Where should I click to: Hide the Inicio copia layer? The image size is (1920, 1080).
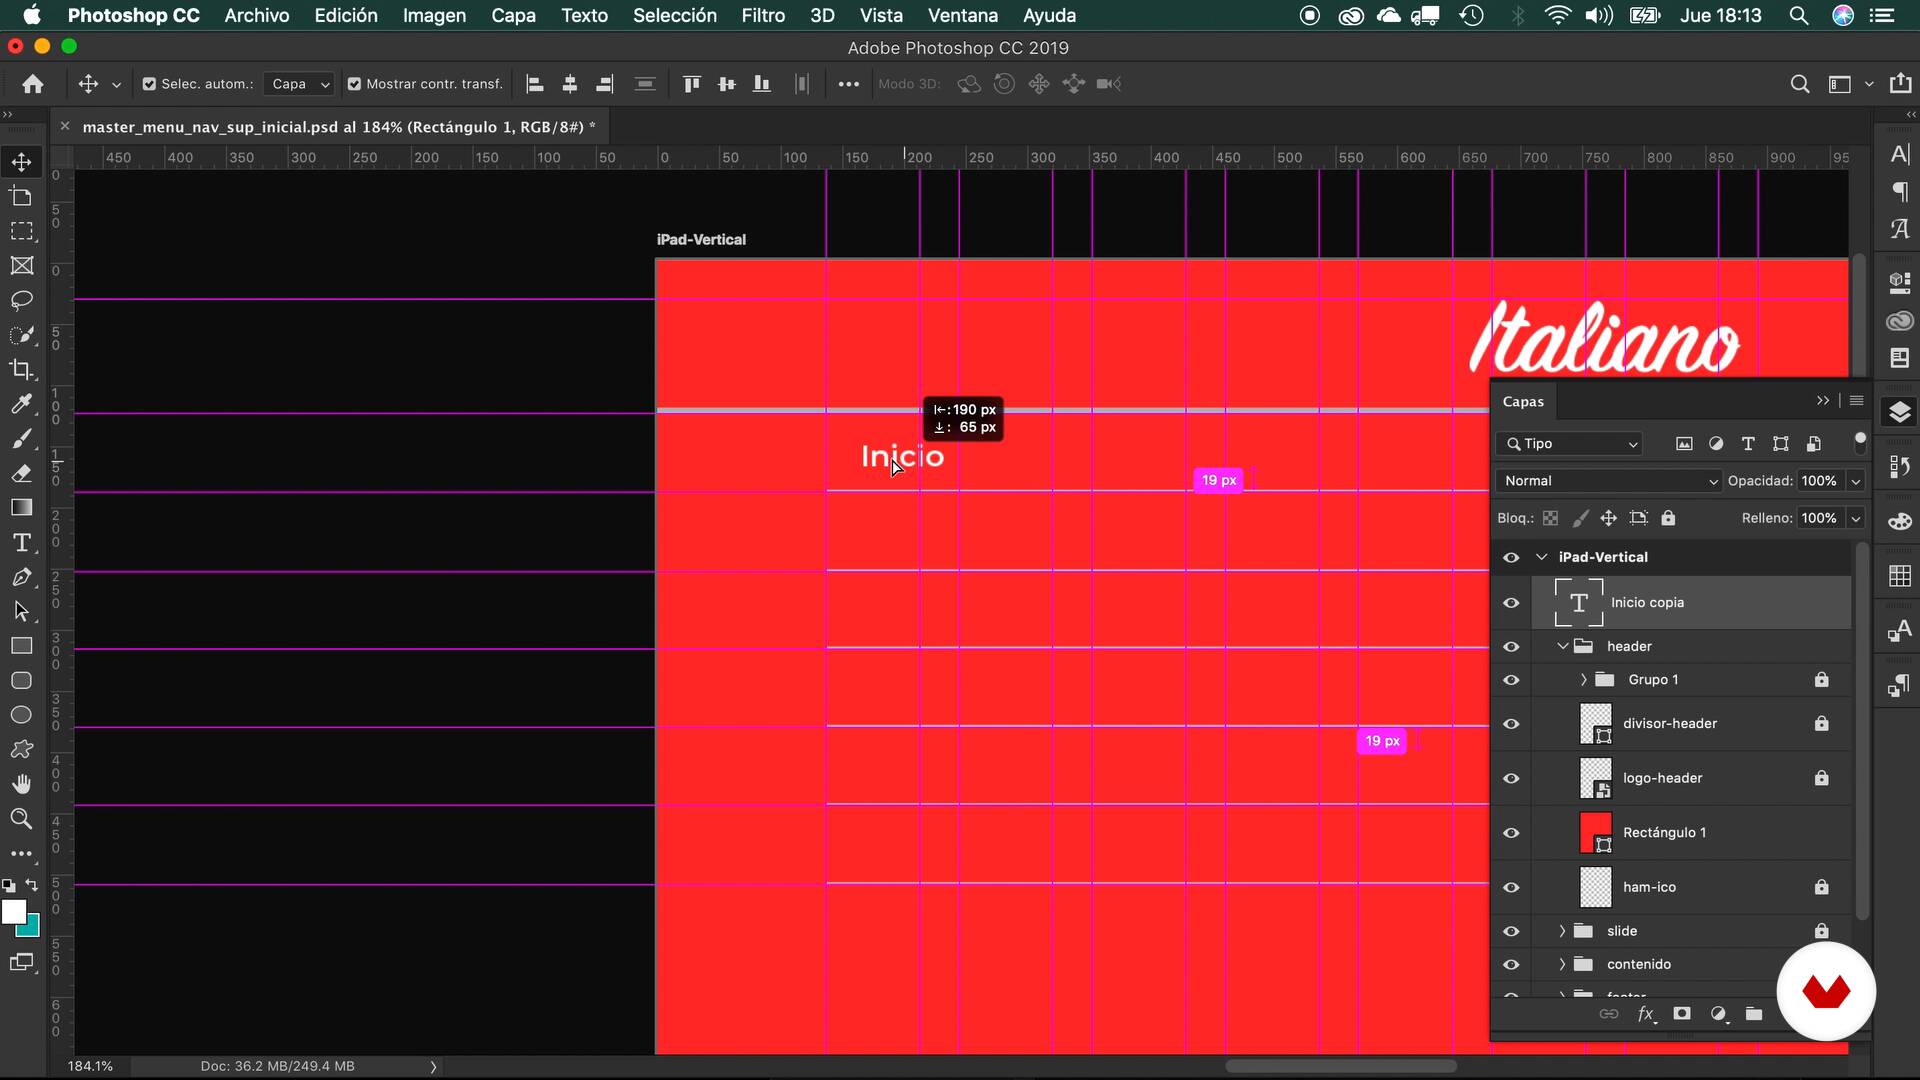tap(1511, 603)
